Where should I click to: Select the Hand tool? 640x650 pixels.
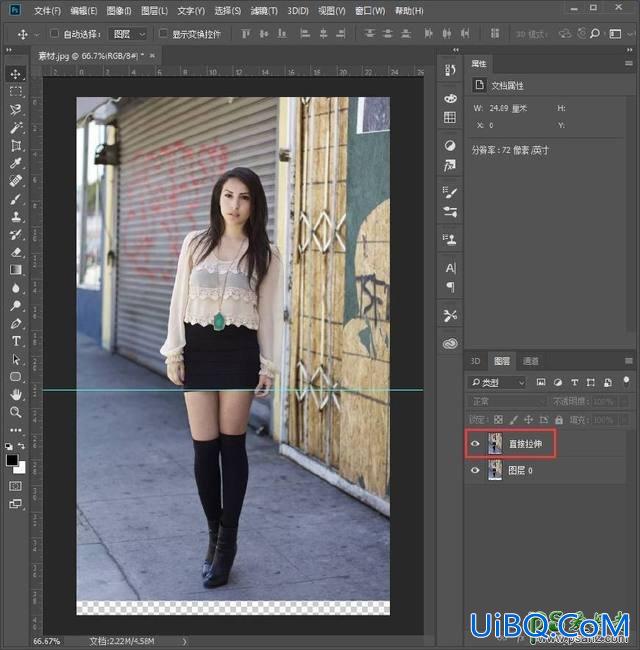pos(16,394)
